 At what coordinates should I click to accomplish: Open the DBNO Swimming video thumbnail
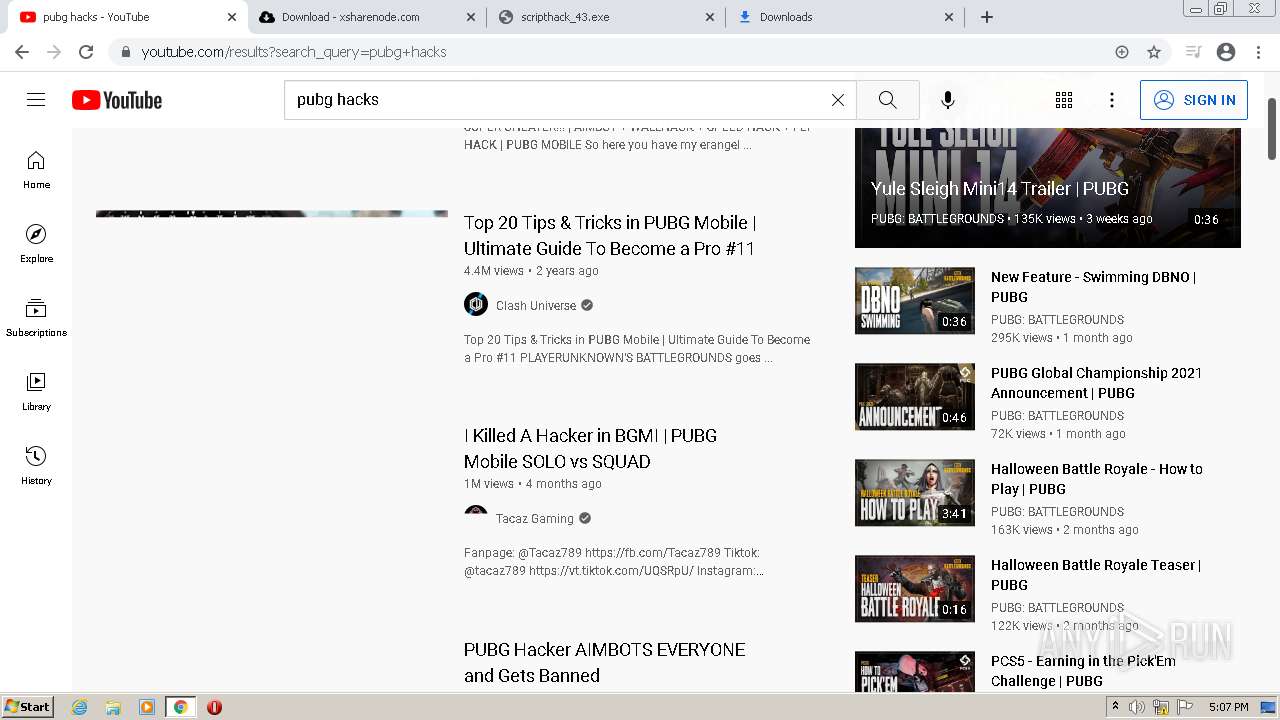pos(915,300)
